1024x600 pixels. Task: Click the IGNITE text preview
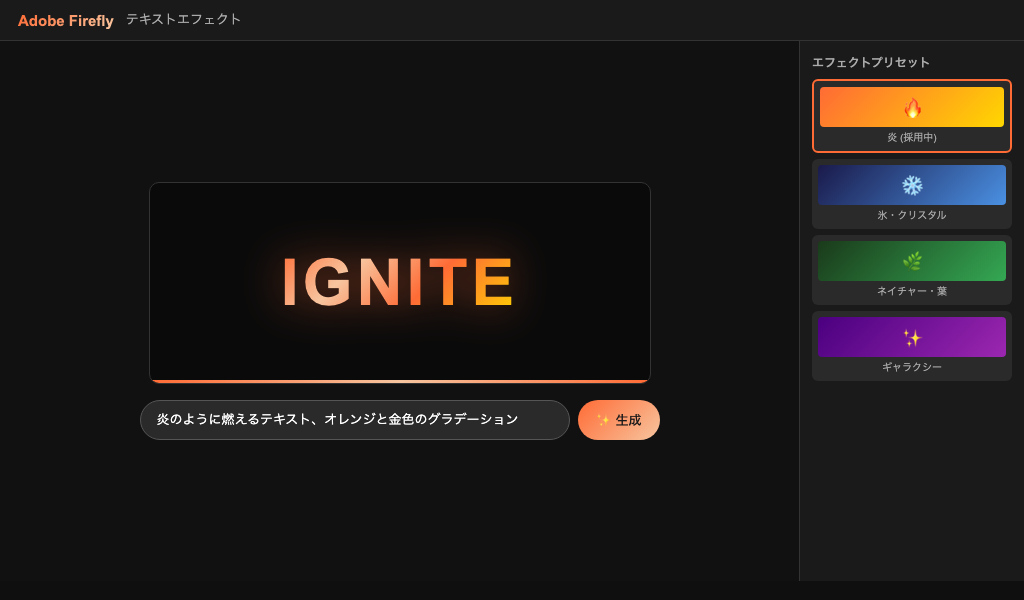pos(398,280)
